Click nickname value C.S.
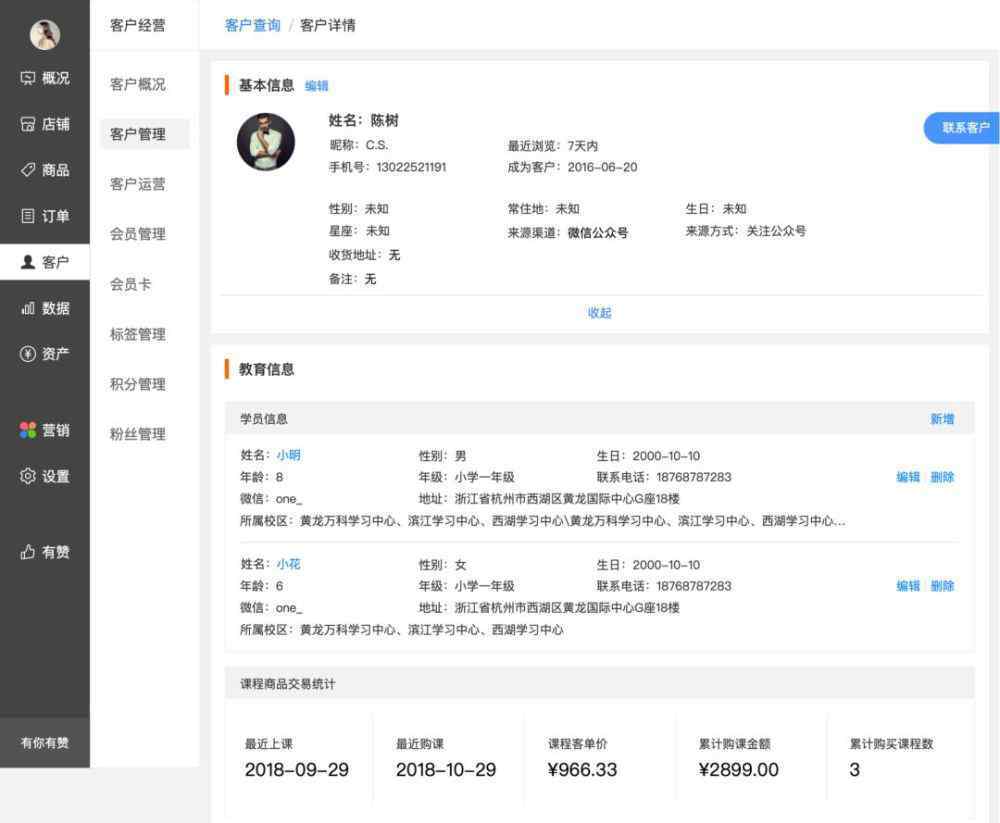This screenshot has width=1000, height=823. point(377,145)
